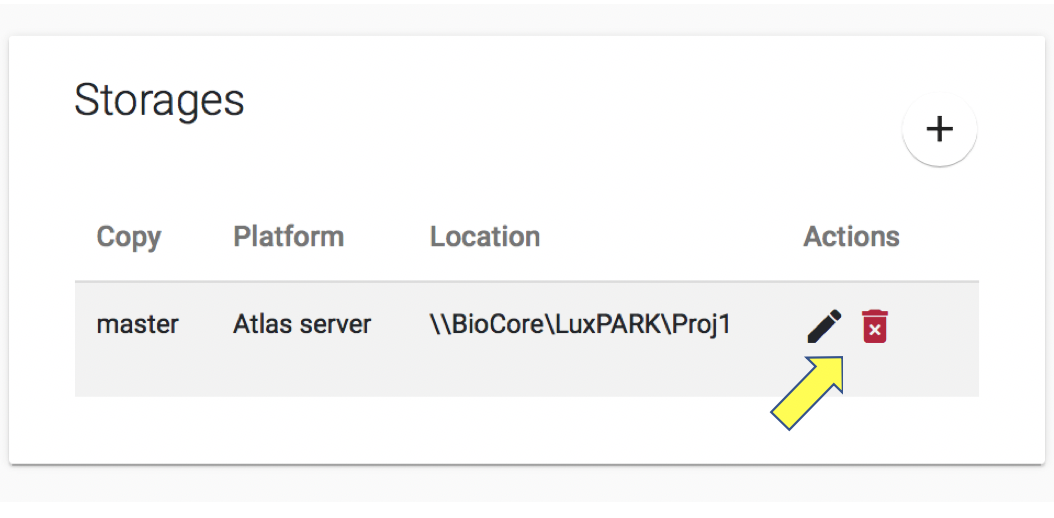The width and height of the screenshot is (1054, 518).
Task: Select the master copy cell
Action: [x=137, y=325]
